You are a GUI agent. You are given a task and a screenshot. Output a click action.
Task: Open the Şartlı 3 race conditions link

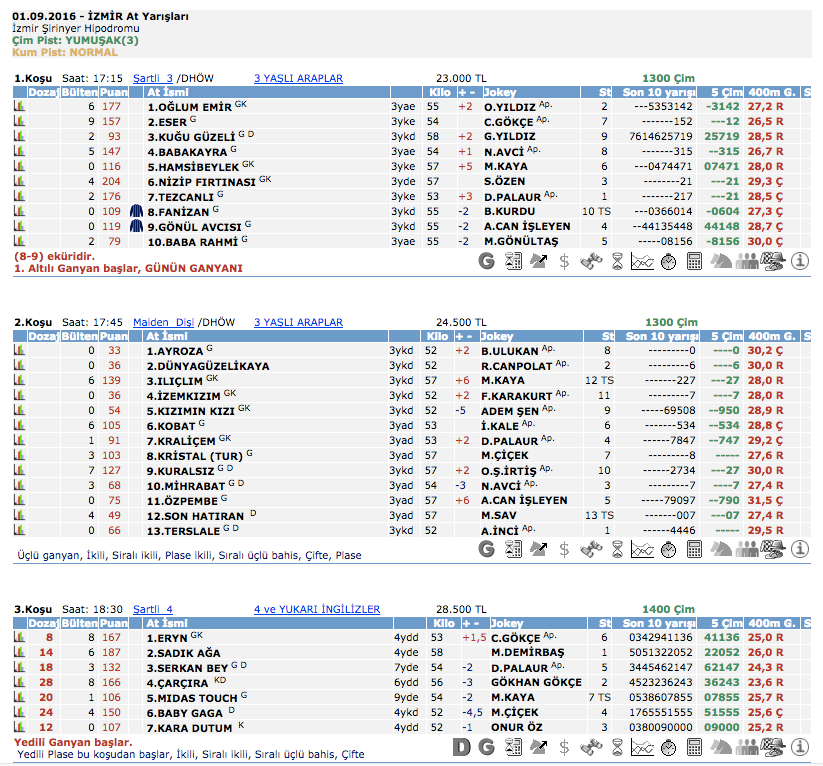pyautogui.click(x=153, y=78)
